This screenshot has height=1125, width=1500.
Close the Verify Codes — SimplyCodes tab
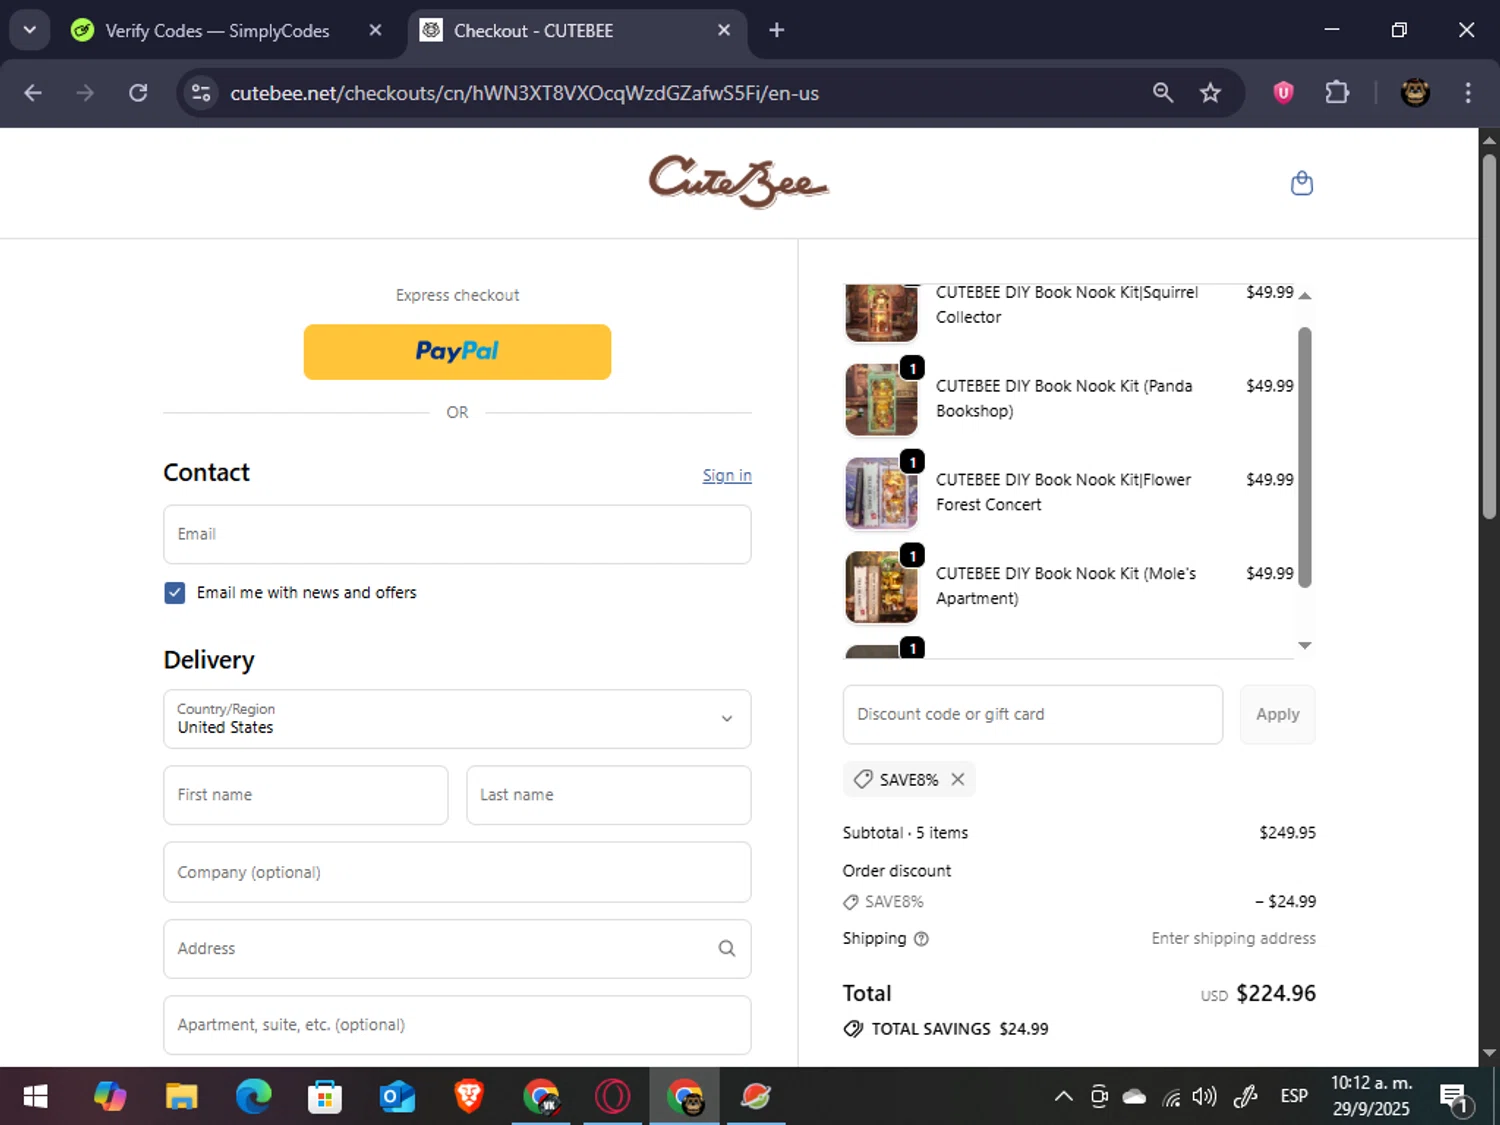375,30
